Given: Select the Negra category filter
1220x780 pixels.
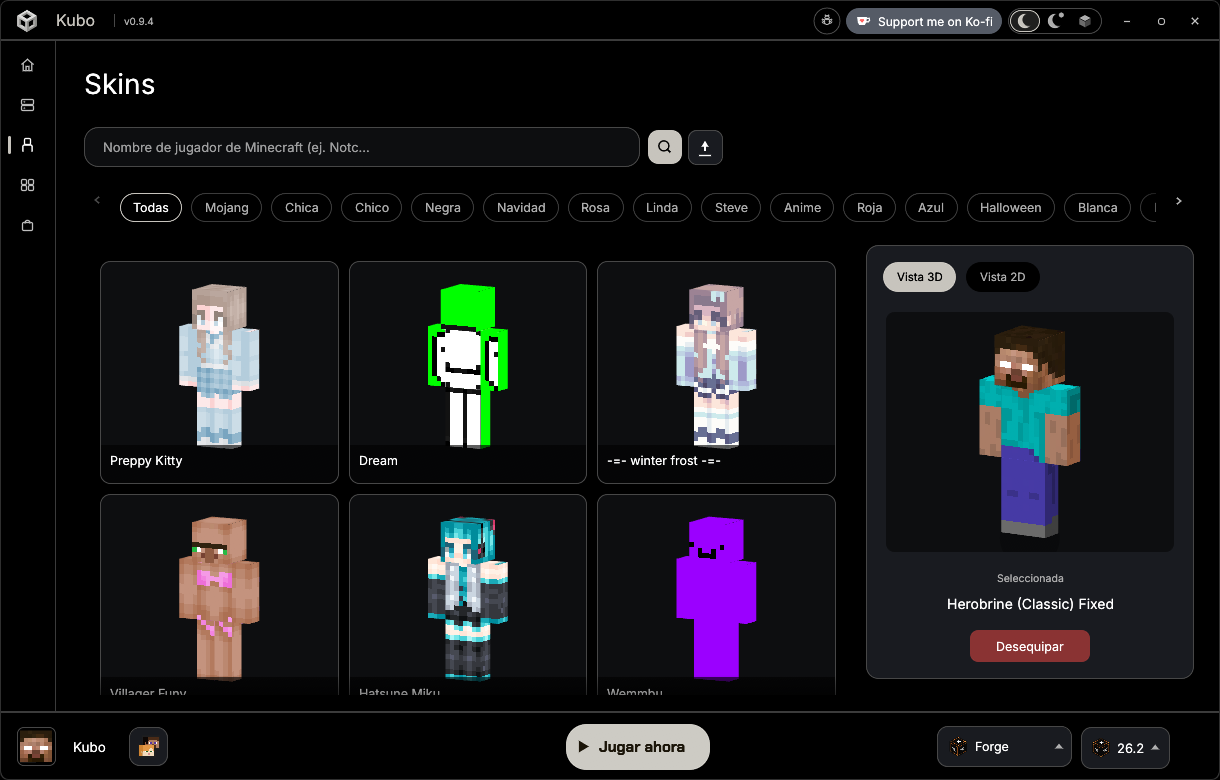Looking at the screenshot, I should pyautogui.click(x=443, y=208).
